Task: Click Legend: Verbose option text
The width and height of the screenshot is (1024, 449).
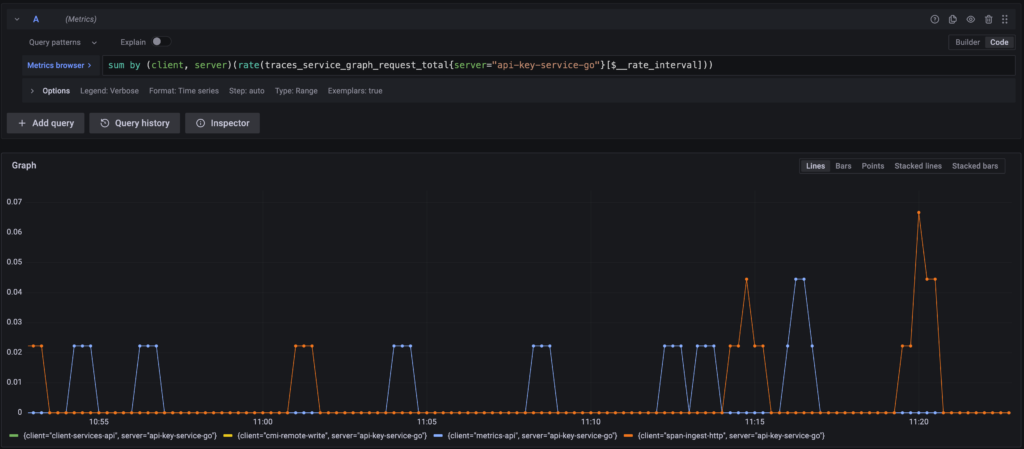Action: coord(110,91)
